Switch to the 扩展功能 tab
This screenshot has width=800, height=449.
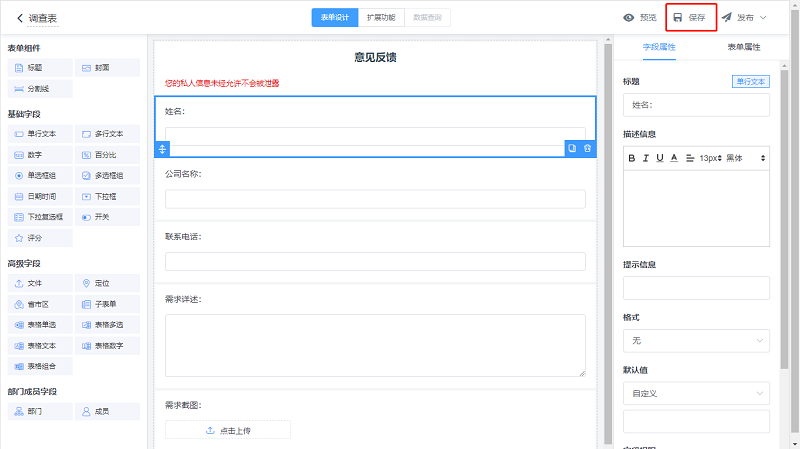pyautogui.click(x=380, y=17)
